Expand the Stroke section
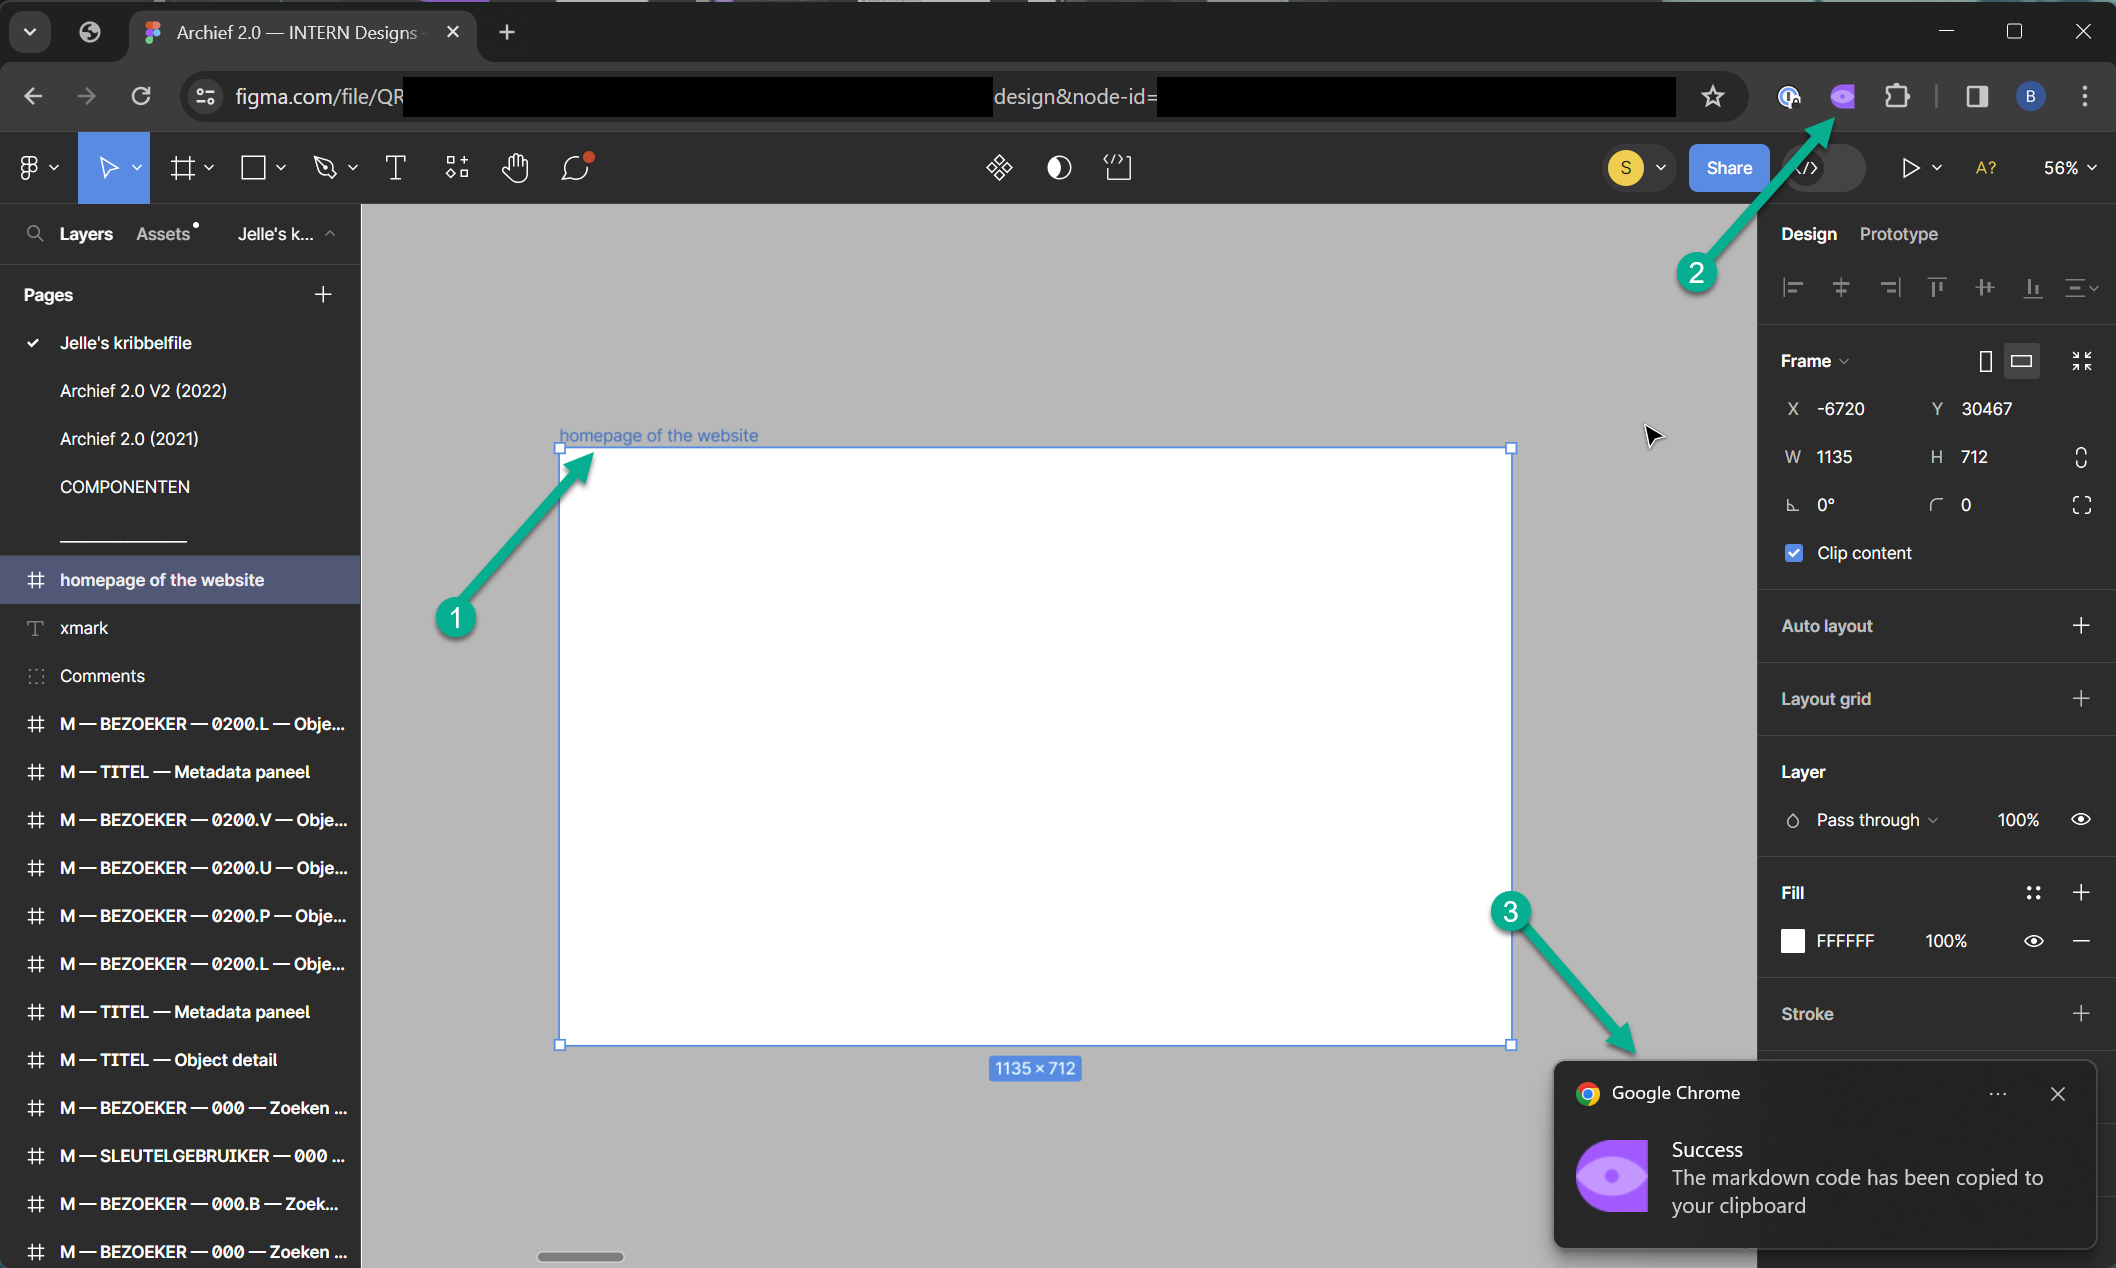Screen dimensions: 2116x1268 2080,1014
